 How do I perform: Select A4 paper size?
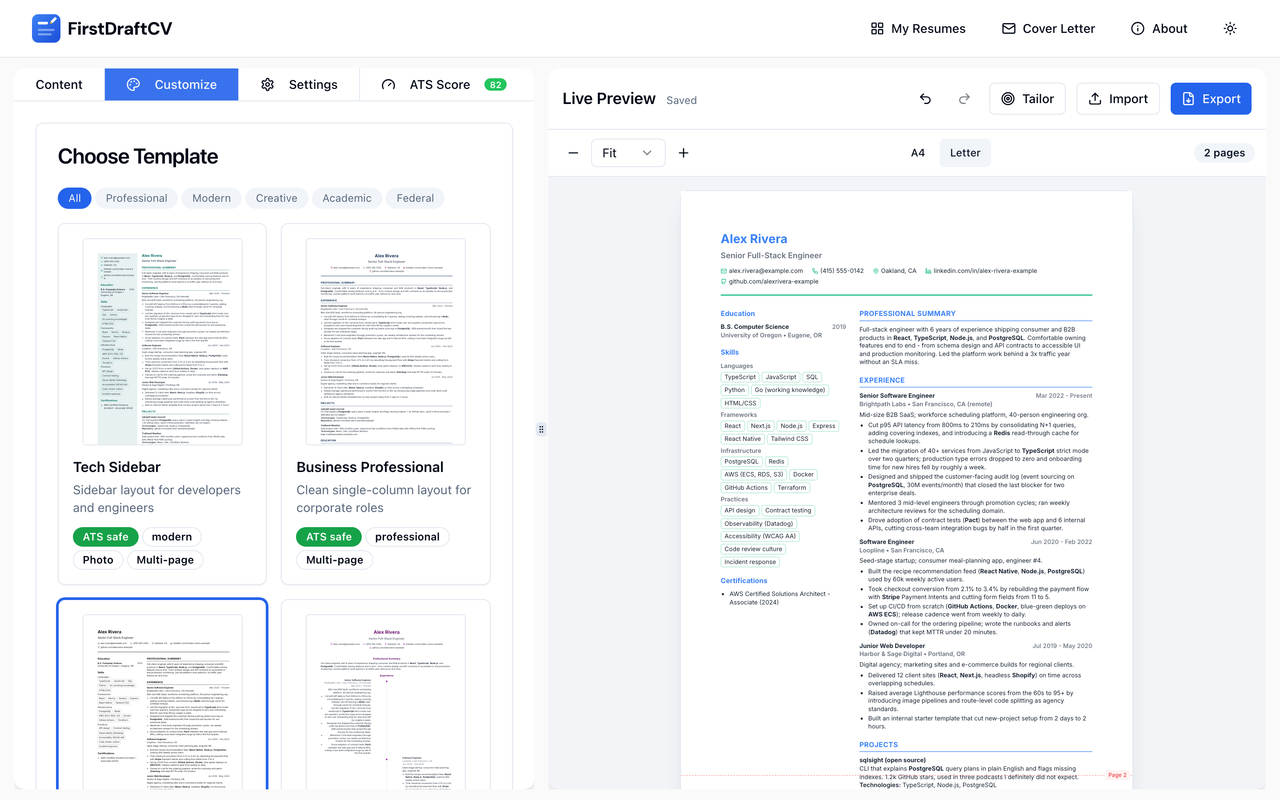tap(918, 153)
